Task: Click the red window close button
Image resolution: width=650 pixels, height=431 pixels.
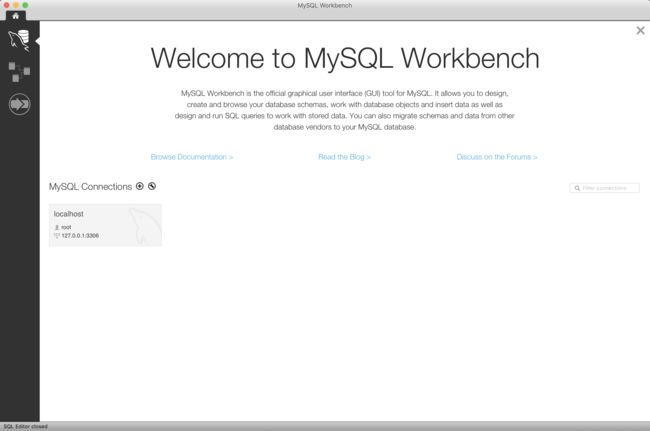Action: 6,5
